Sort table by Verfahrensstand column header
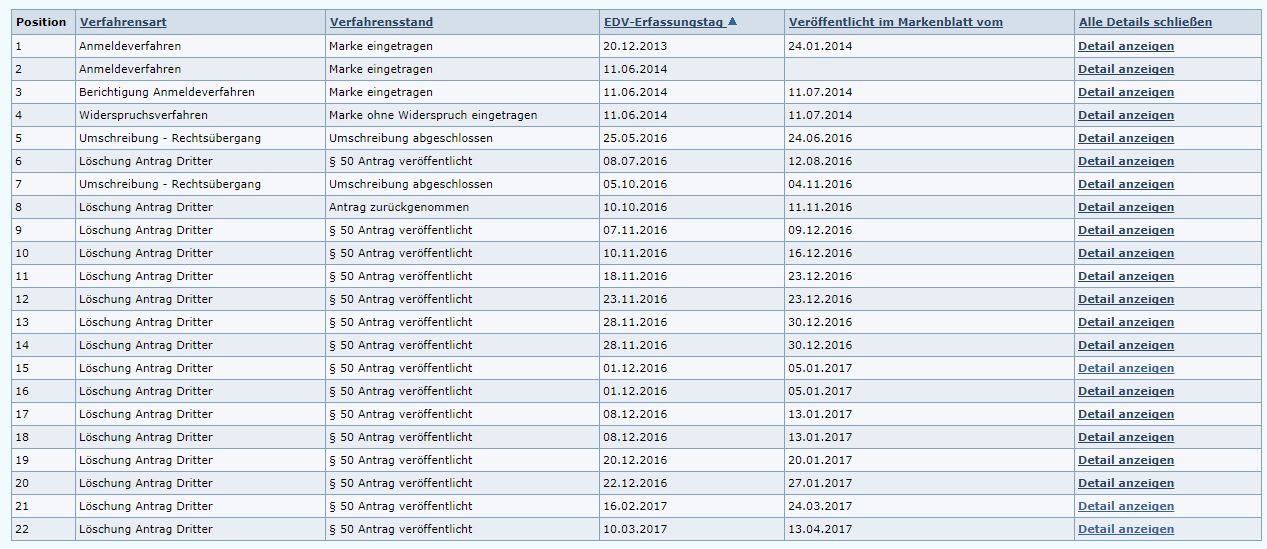 point(381,22)
